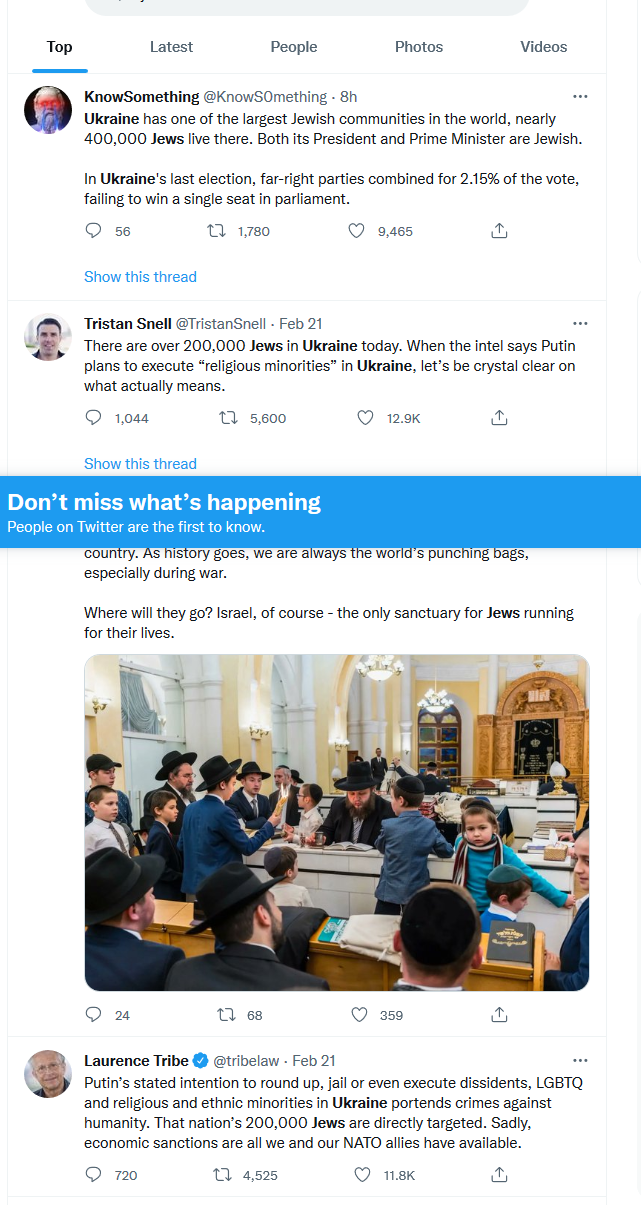Reply to KnowSomething's tweet

pos(94,231)
